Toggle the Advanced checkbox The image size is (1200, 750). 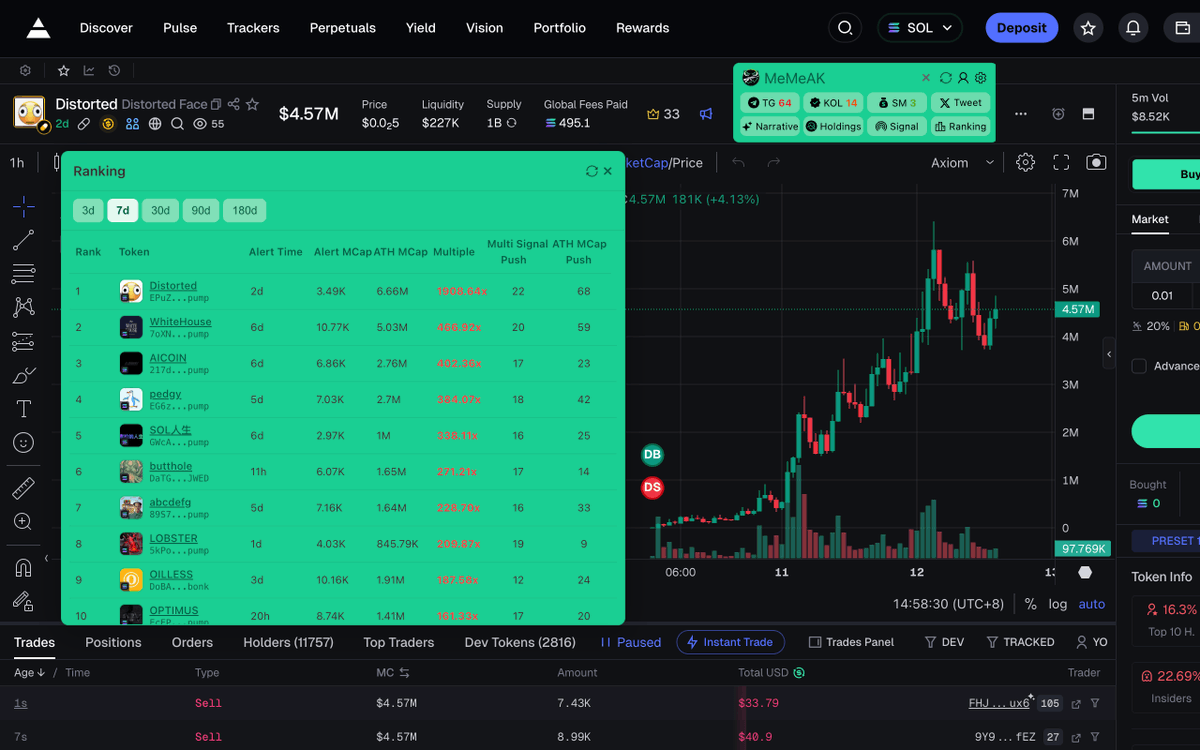[x=1139, y=366]
